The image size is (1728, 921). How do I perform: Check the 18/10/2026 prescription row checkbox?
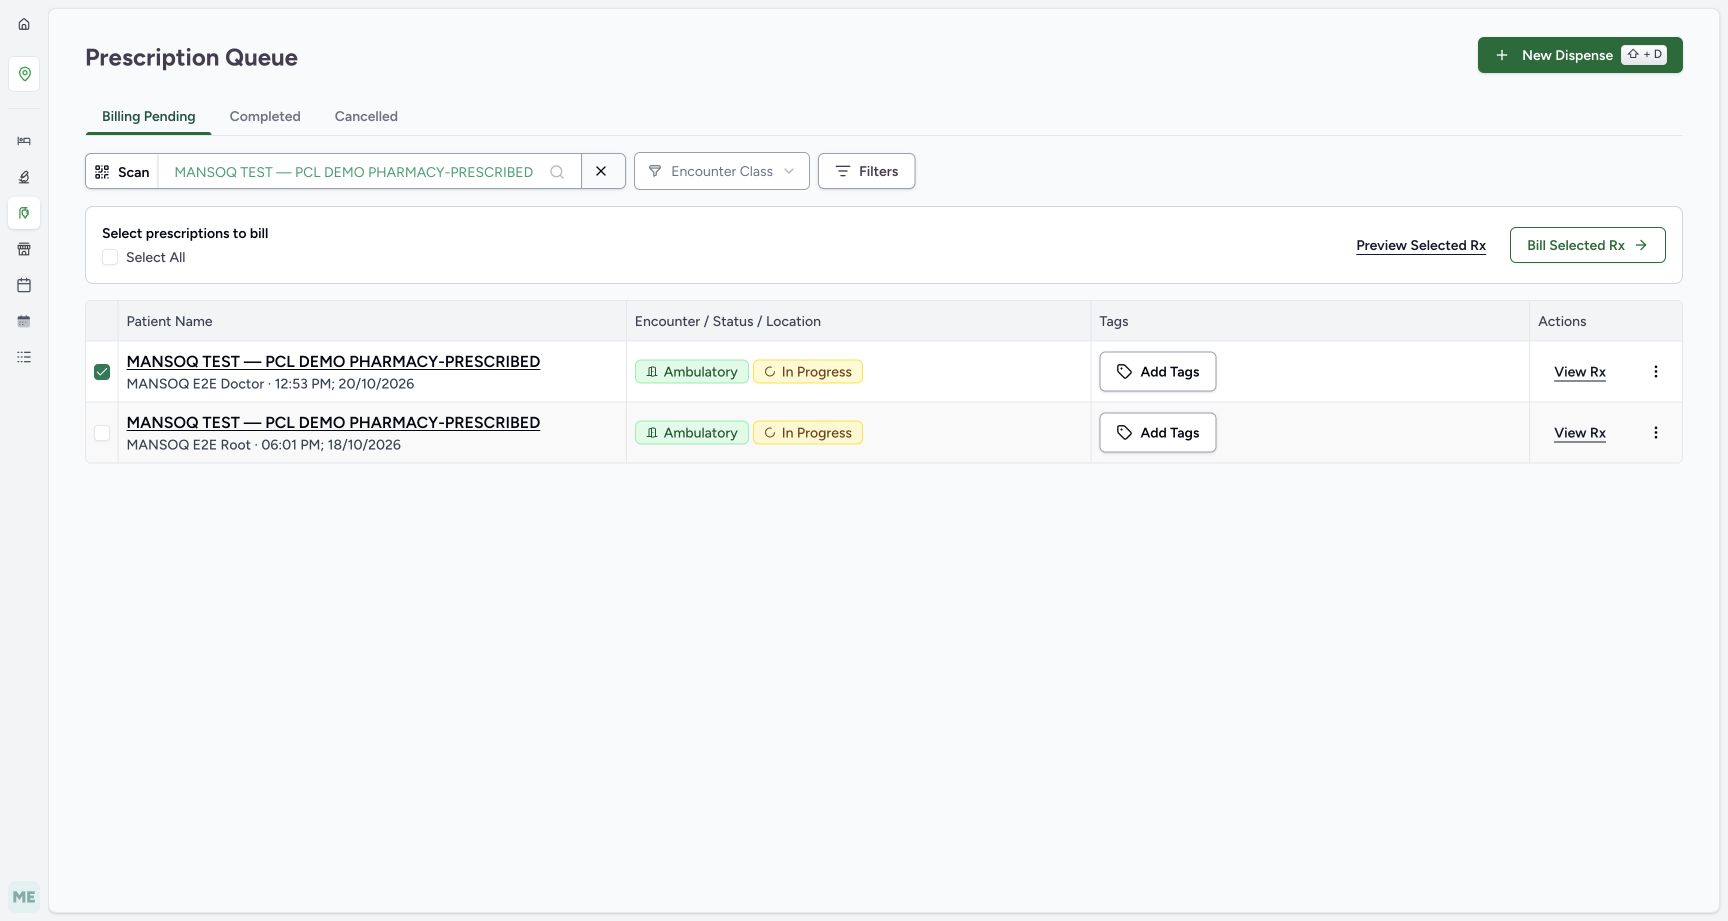[102, 433]
